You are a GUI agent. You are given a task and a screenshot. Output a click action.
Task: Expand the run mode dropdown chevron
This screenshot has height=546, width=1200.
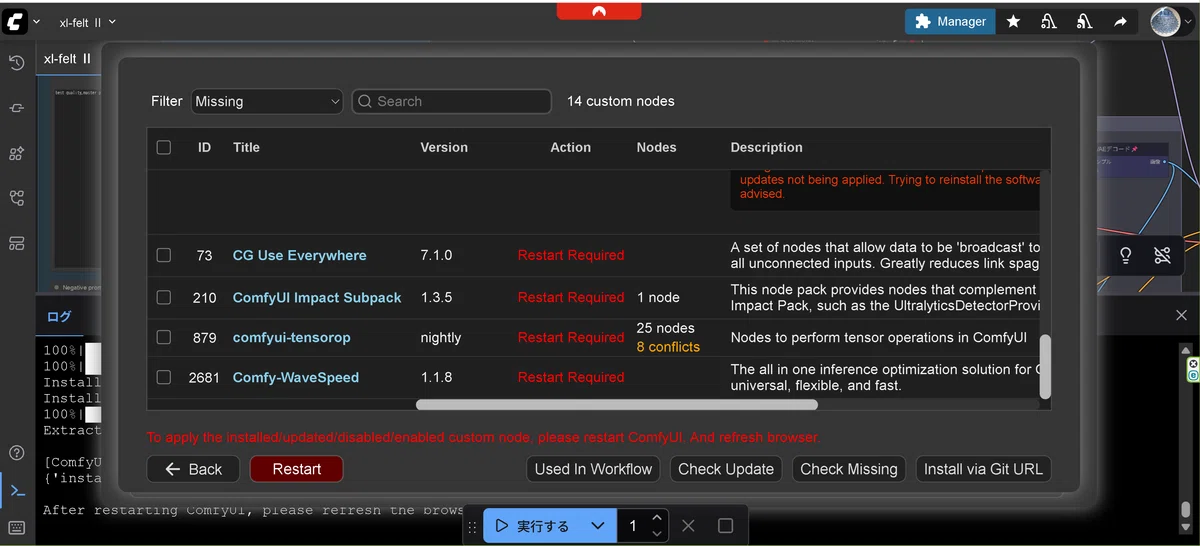(598, 526)
